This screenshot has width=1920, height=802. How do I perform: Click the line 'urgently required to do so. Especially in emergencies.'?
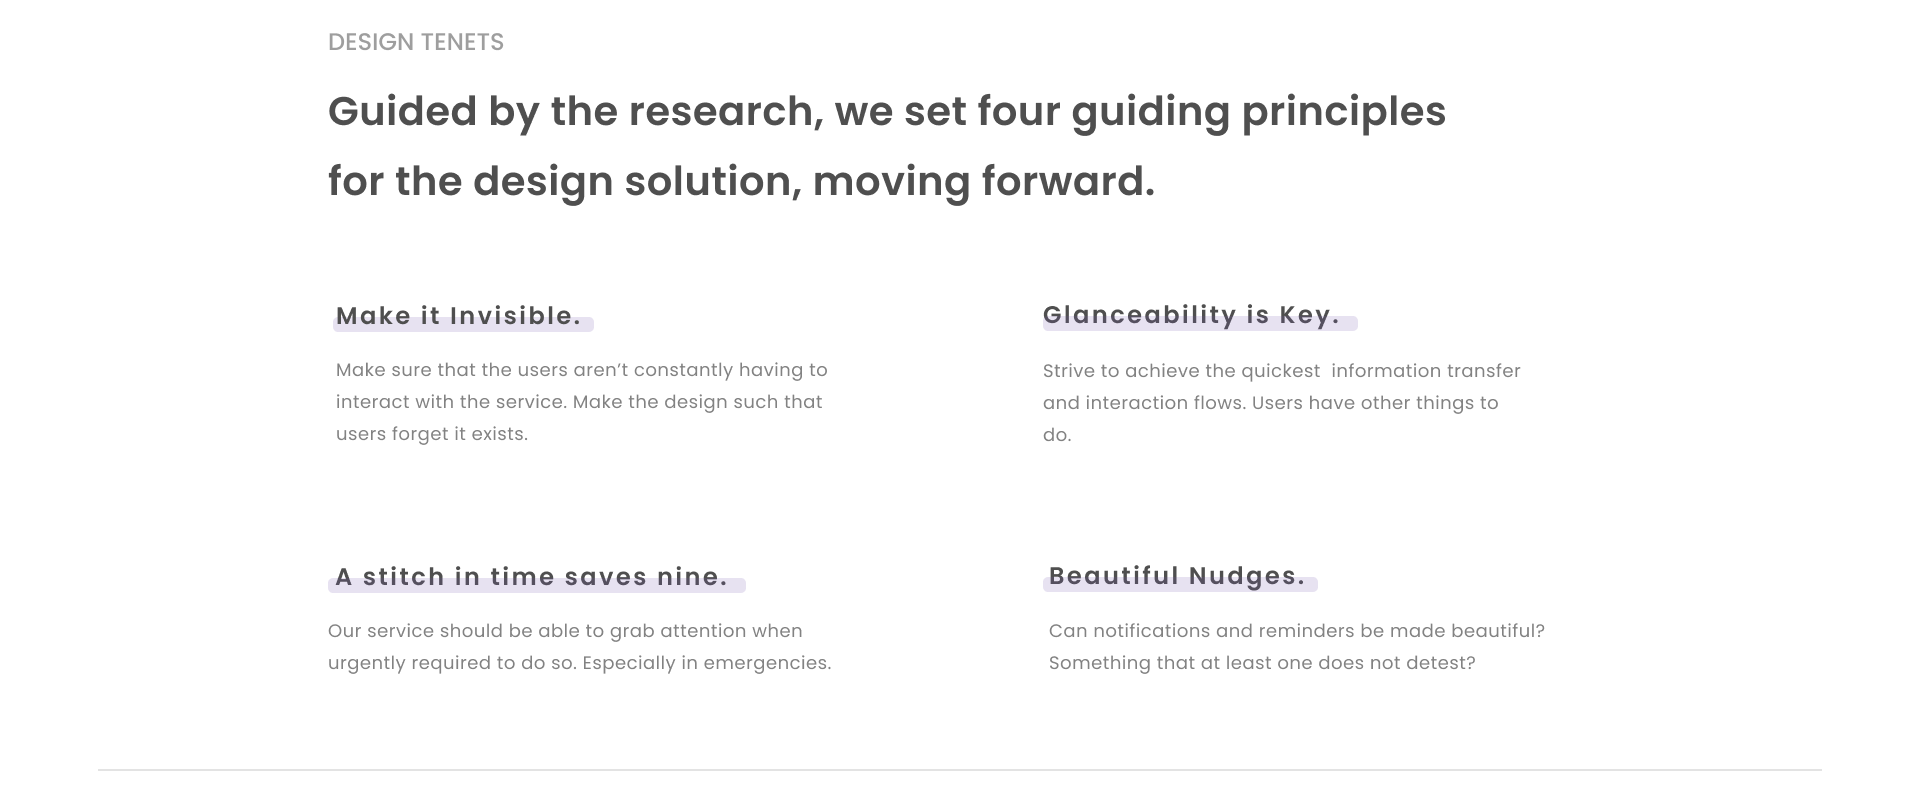click(x=580, y=663)
